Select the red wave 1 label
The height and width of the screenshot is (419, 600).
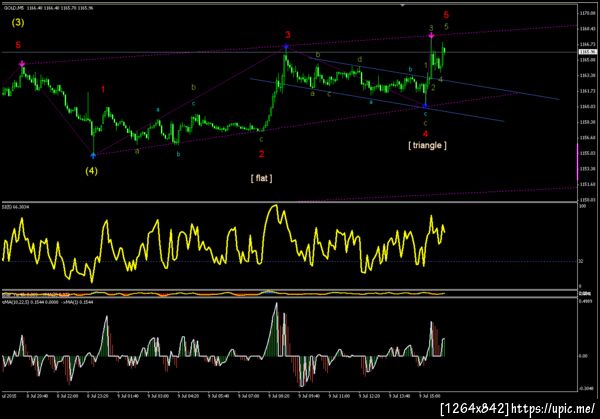103,89
